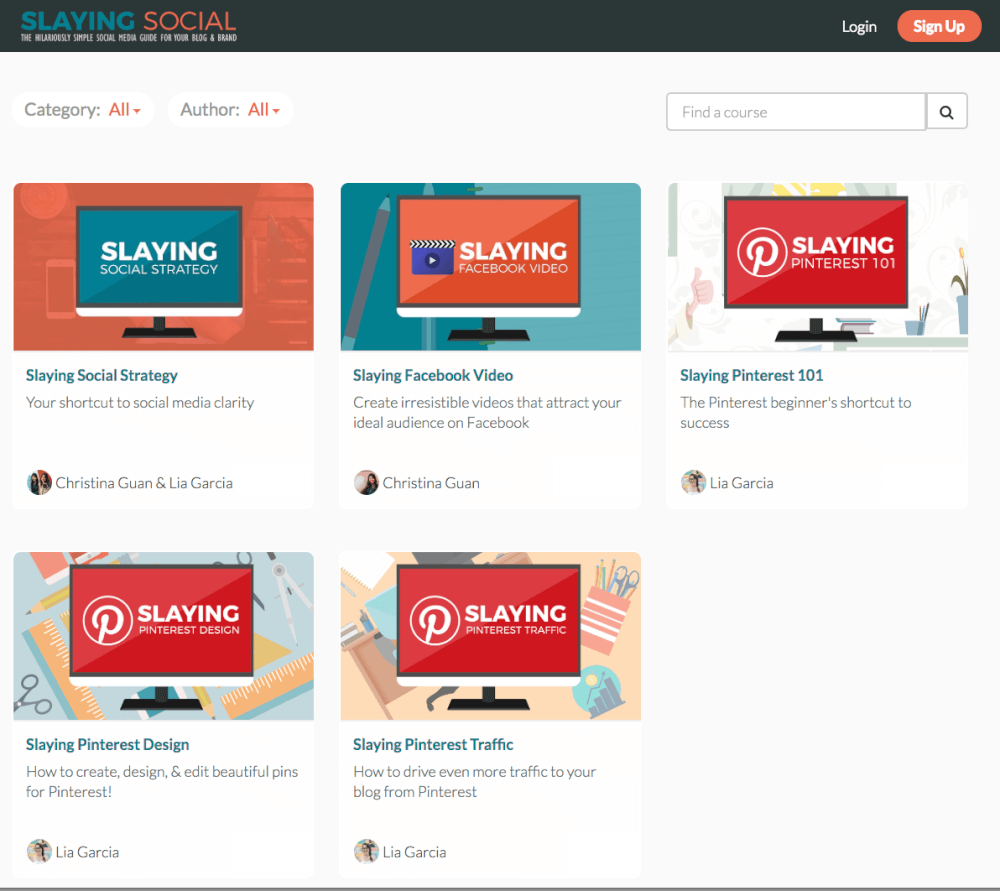The image size is (1000, 891).
Task: Click Lia Garcia's avatar on Pinterest Design card
Action: click(39, 851)
